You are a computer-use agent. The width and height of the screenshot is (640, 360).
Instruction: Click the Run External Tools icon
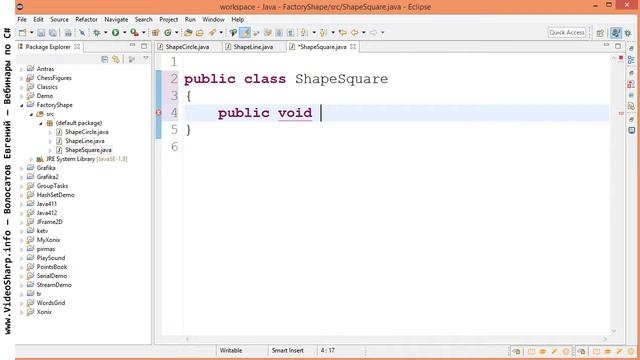click(x=135, y=33)
